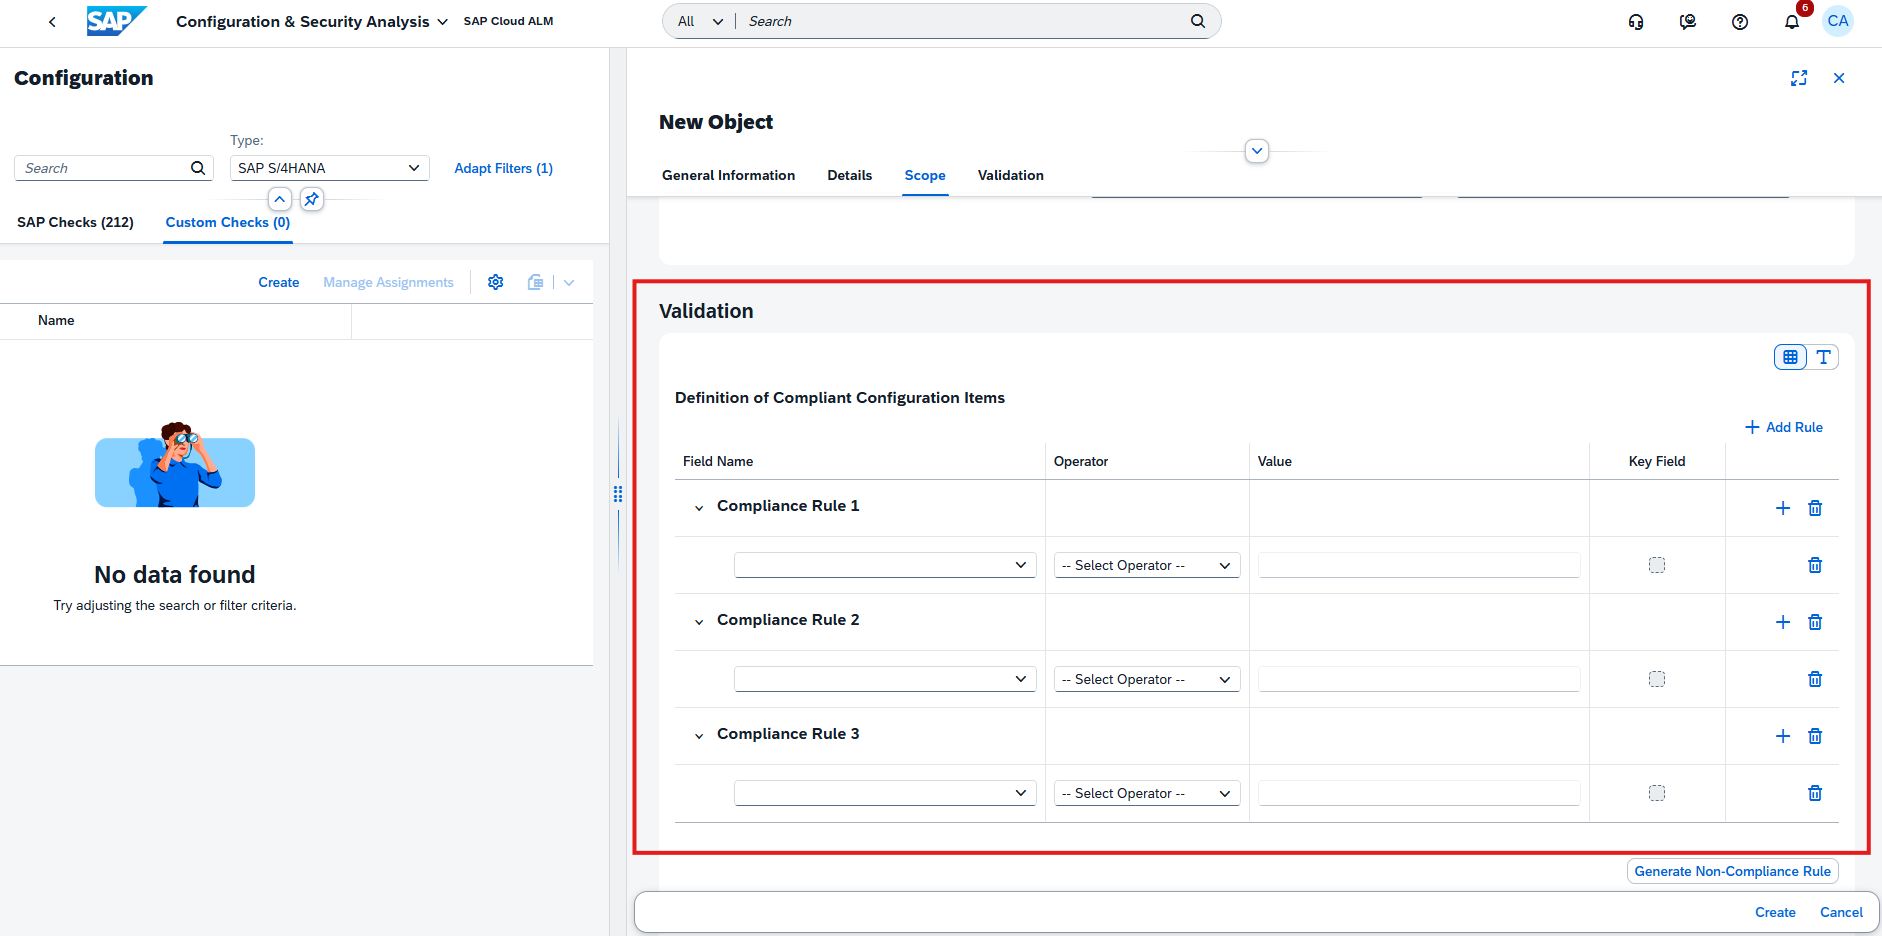Click the magnifier in Configuration search field
This screenshot has width=1882, height=936.
(198, 168)
